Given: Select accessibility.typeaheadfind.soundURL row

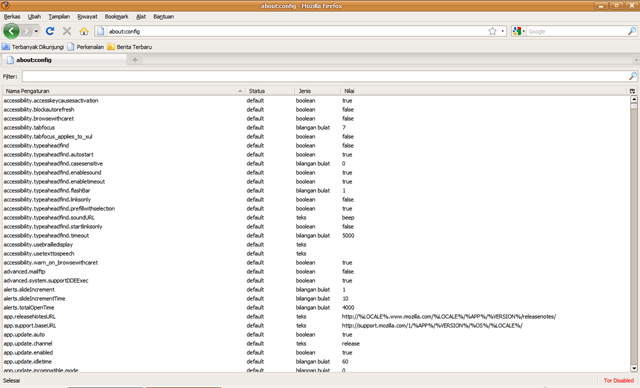Looking at the screenshot, I should (x=316, y=217).
